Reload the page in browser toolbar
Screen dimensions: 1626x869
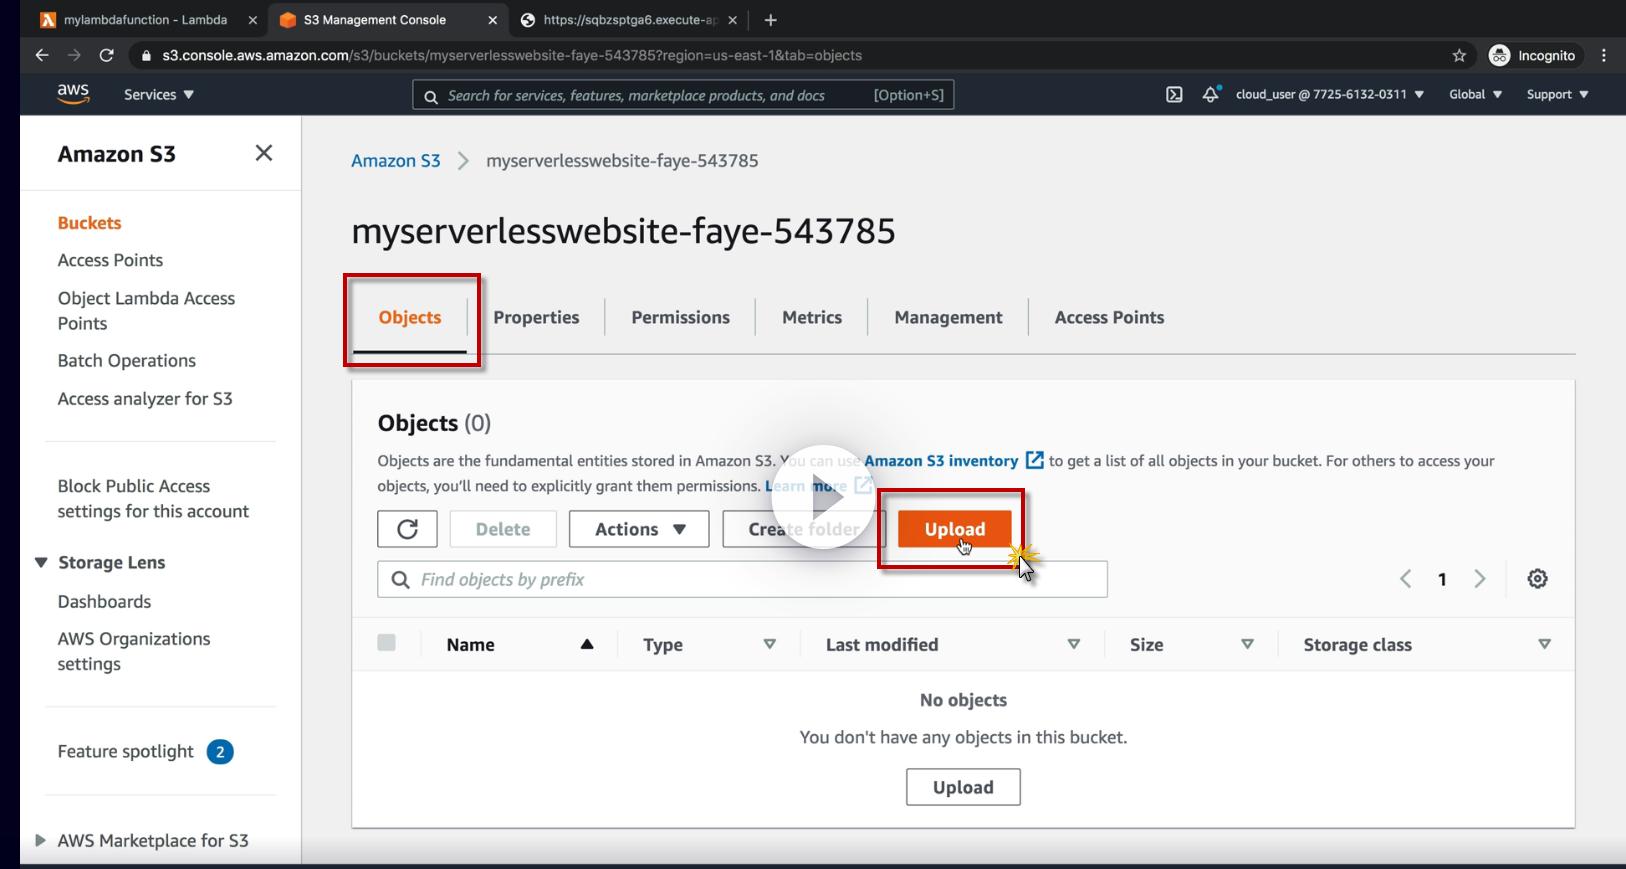click(x=106, y=56)
